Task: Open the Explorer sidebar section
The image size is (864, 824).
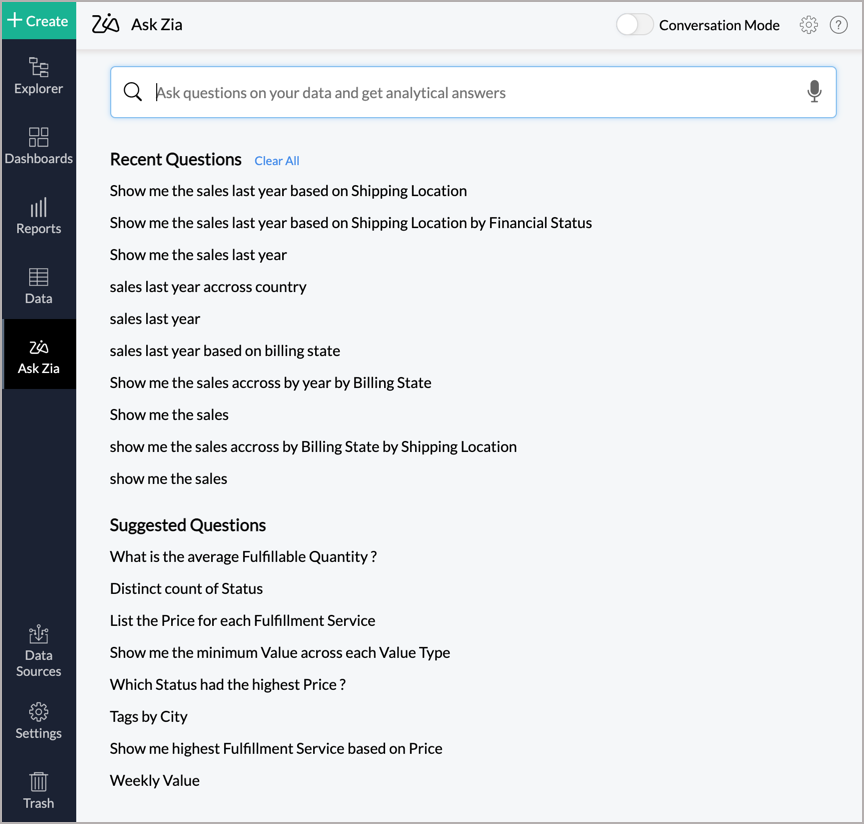Action: click(38, 76)
